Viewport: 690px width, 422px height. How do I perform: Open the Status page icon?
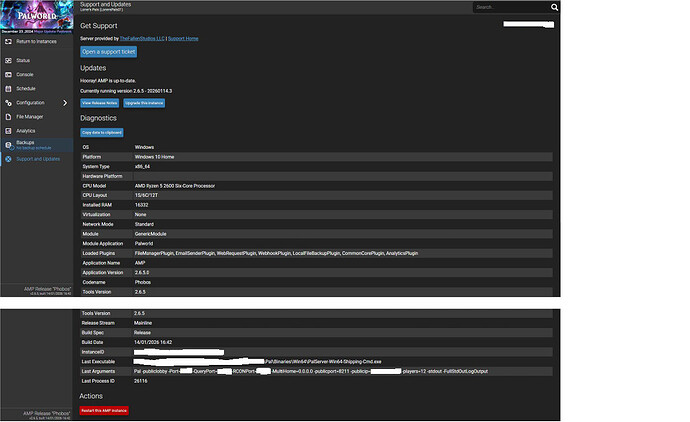[8, 60]
